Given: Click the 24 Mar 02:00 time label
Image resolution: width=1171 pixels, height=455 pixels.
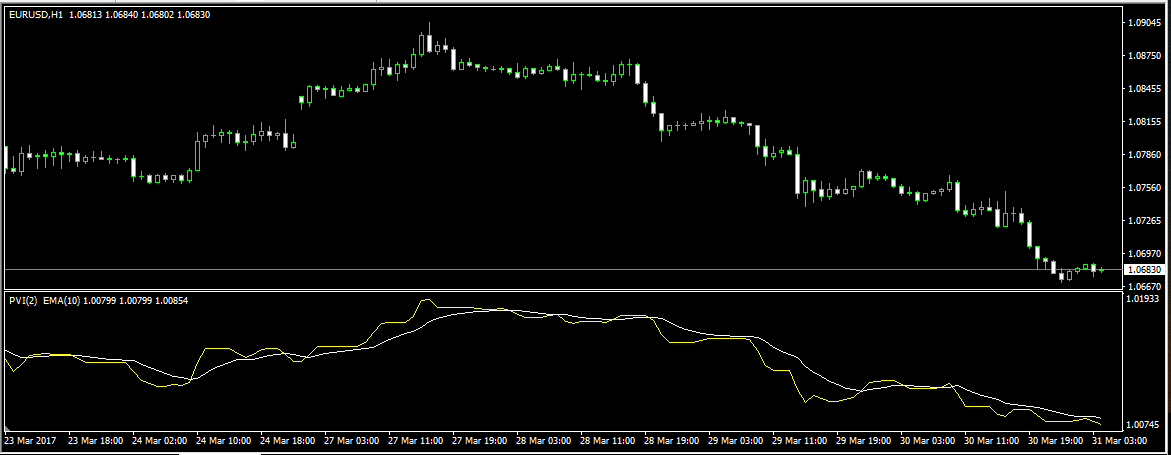Looking at the screenshot, I should (160, 440).
